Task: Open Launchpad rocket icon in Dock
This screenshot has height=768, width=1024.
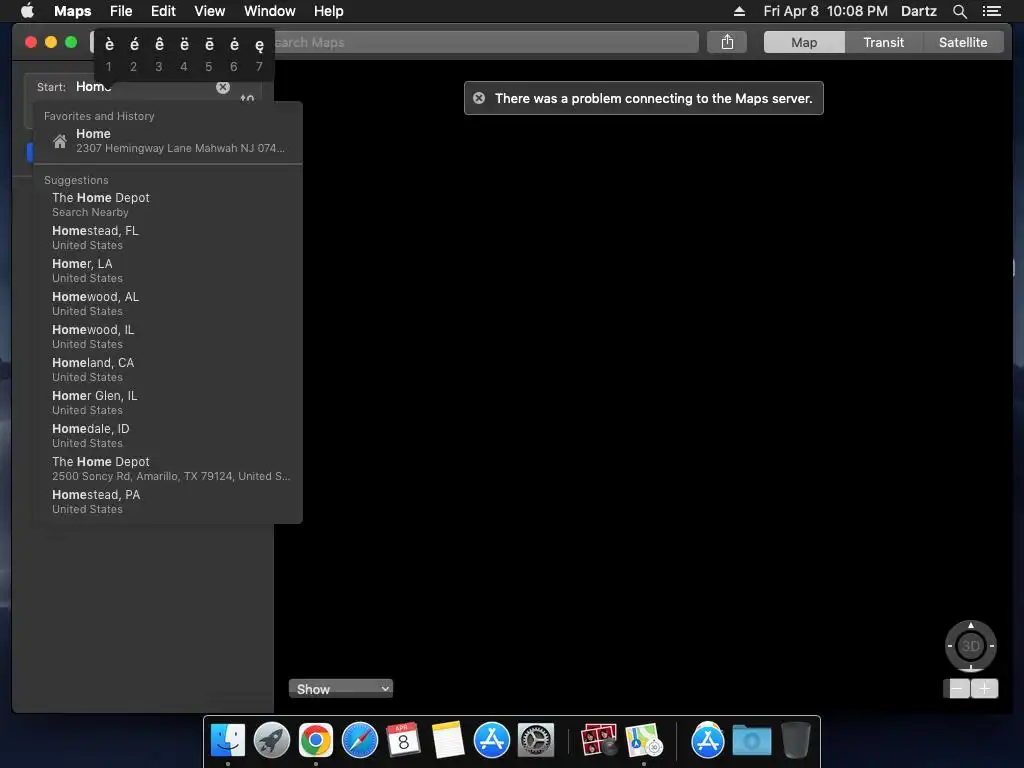Action: click(272, 741)
